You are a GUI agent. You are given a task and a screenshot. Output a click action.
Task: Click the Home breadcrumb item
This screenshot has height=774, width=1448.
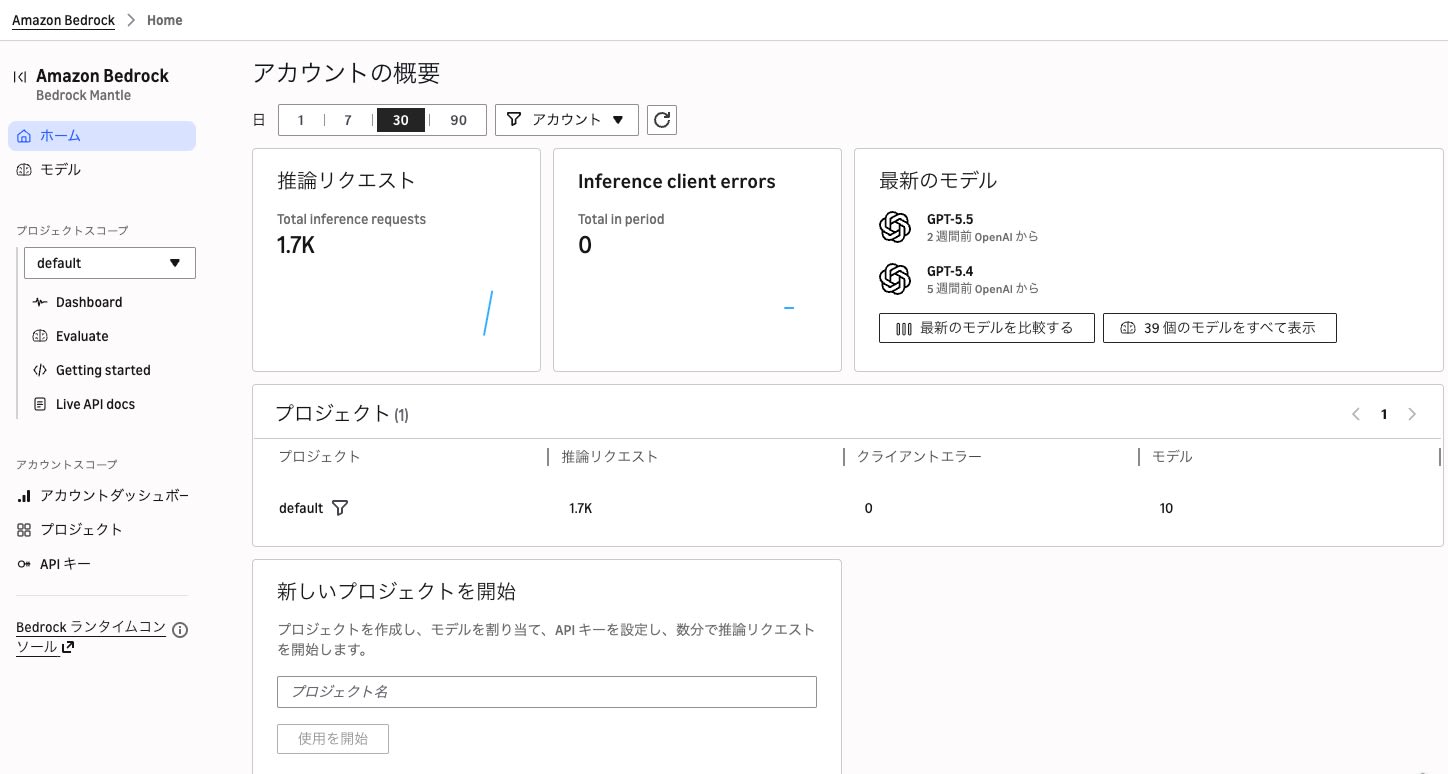coord(165,20)
